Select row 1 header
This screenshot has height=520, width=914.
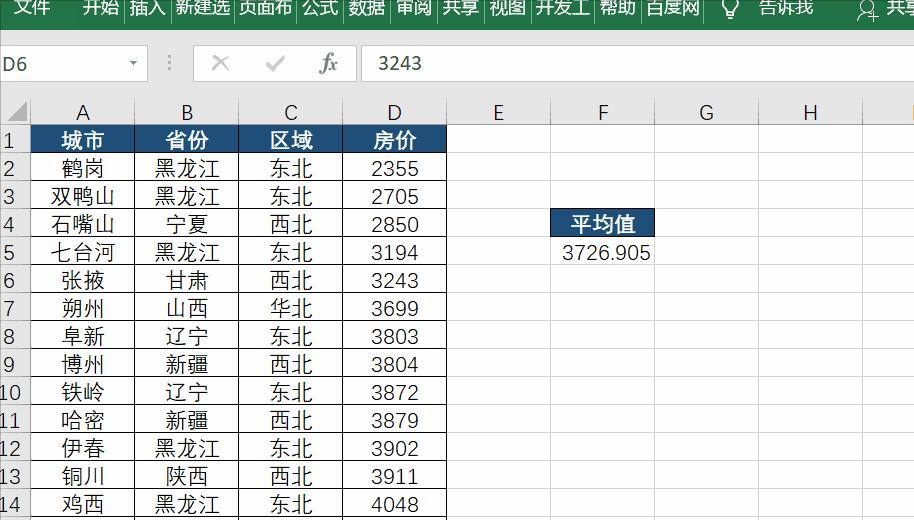click(x=15, y=140)
